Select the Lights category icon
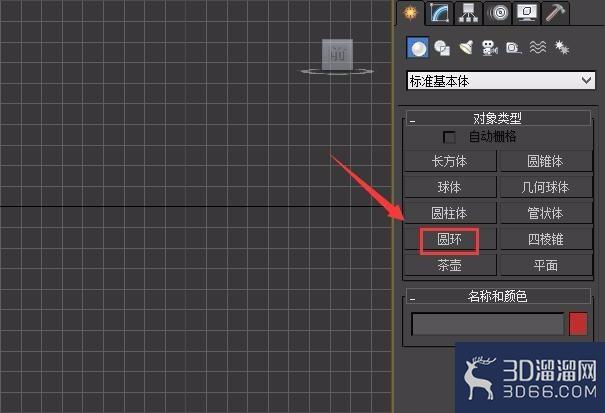Screen dimensions: 605x413 466,48
